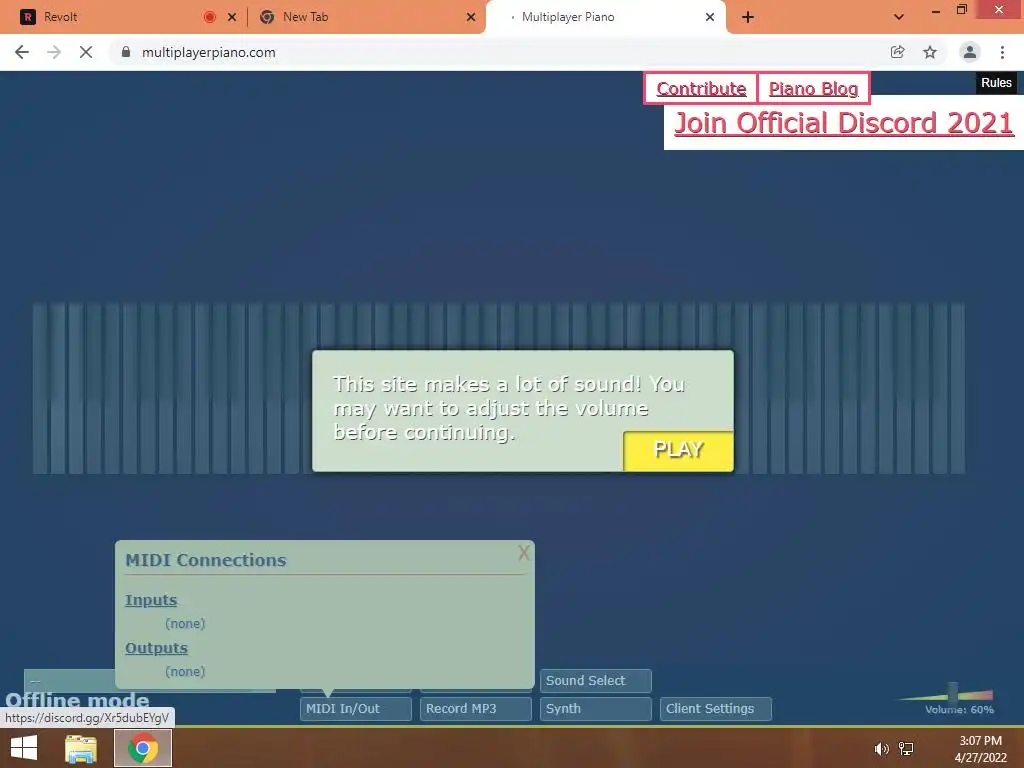1024x768 pixels.
Task: Click the '(none)' entry under Inputs
Action: [185, 624]
